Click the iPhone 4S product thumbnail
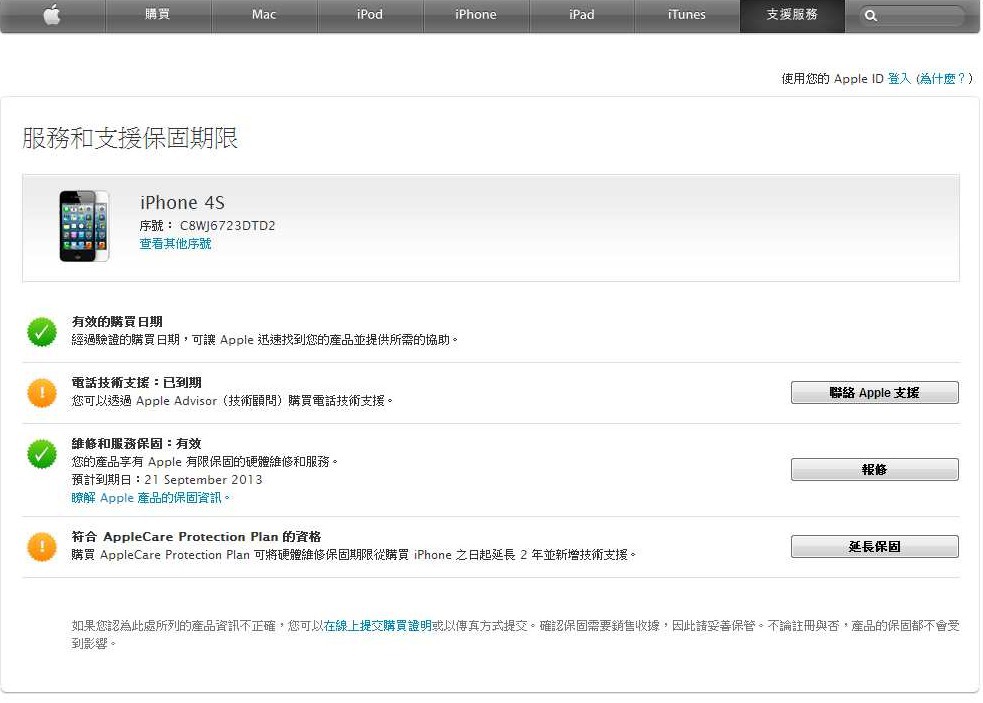Viewport: 983px width, 703px height. point(84,226)
